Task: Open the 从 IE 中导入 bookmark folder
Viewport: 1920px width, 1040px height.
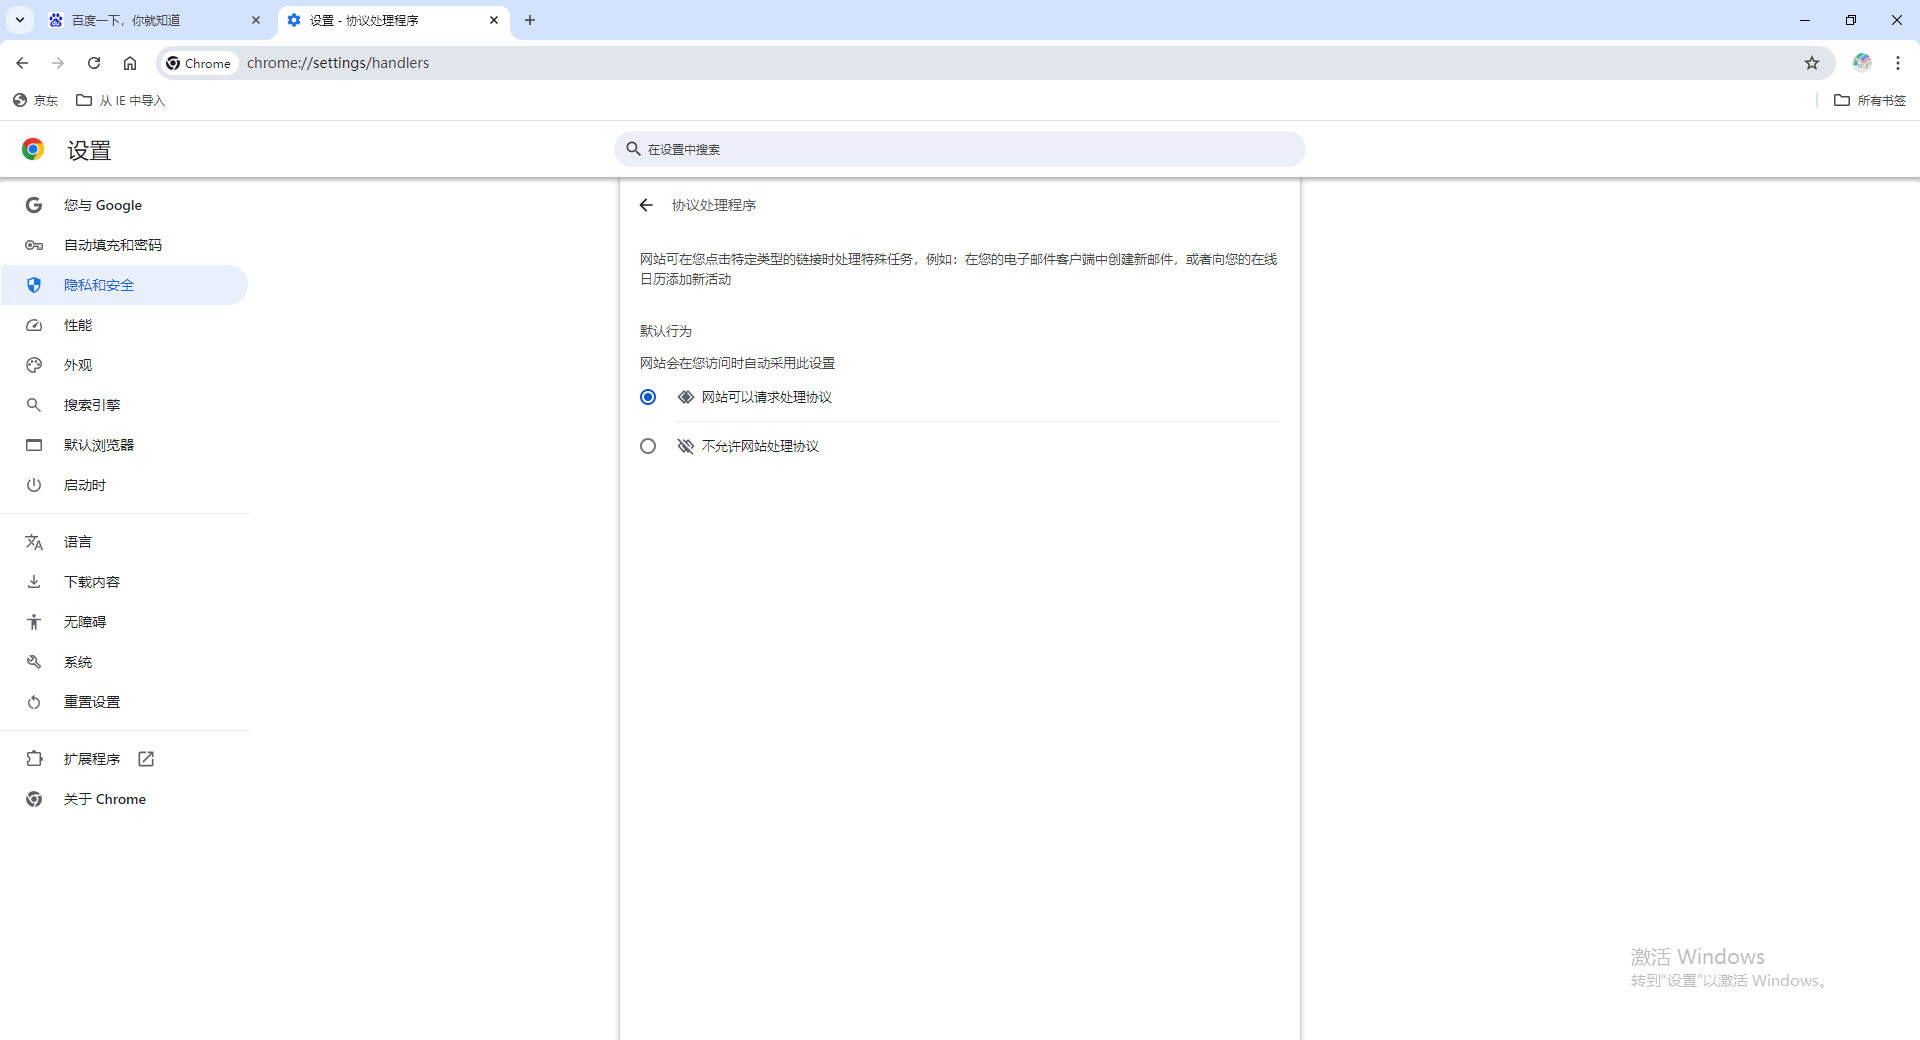Action: [x=121, y=100]
